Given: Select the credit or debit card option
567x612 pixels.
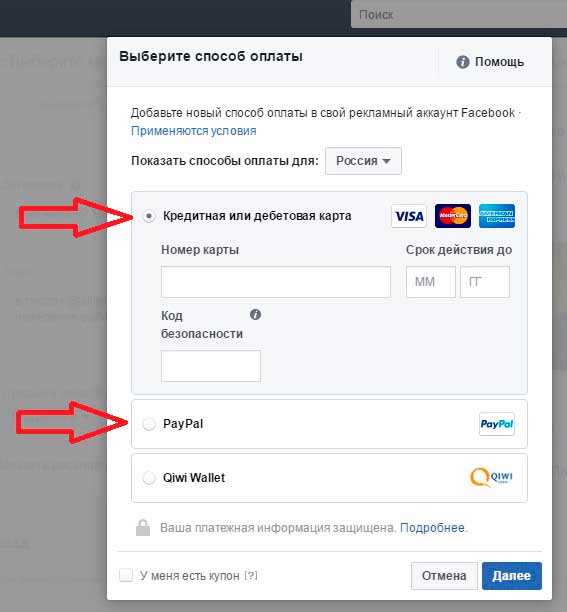Looking at the screenshot, I should (149, 216).
